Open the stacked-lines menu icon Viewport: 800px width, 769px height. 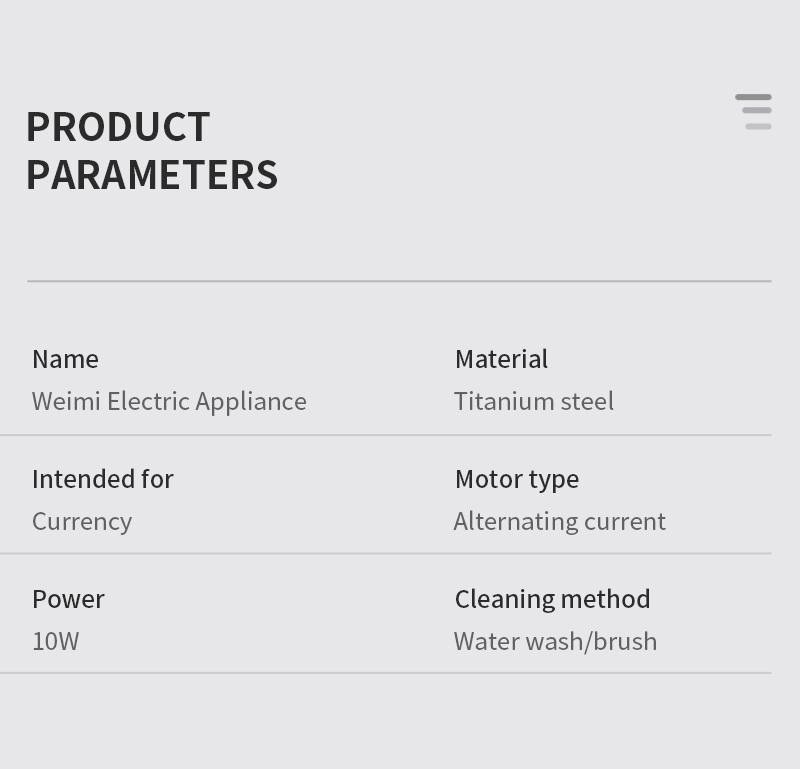click(753, 112)
